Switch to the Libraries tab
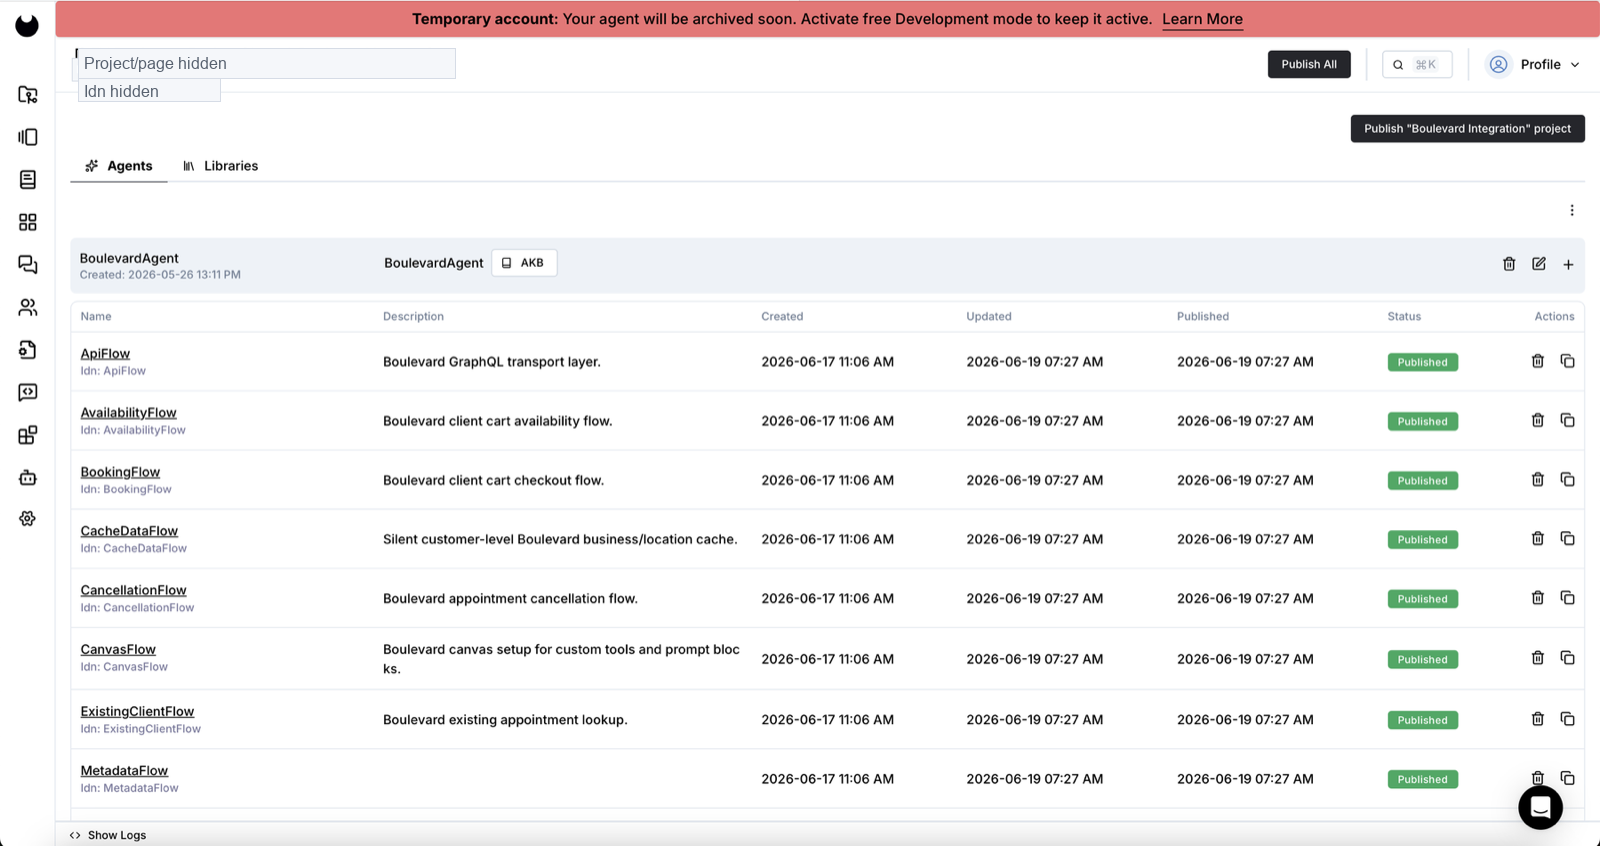This screenshot has width=1600, height=846. 220,166
